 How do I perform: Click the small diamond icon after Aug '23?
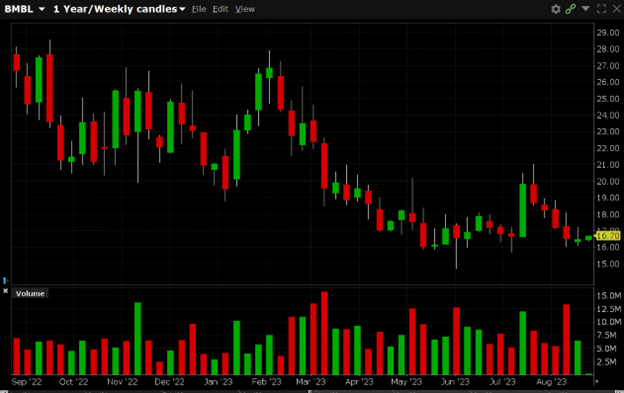coord(596,381)
